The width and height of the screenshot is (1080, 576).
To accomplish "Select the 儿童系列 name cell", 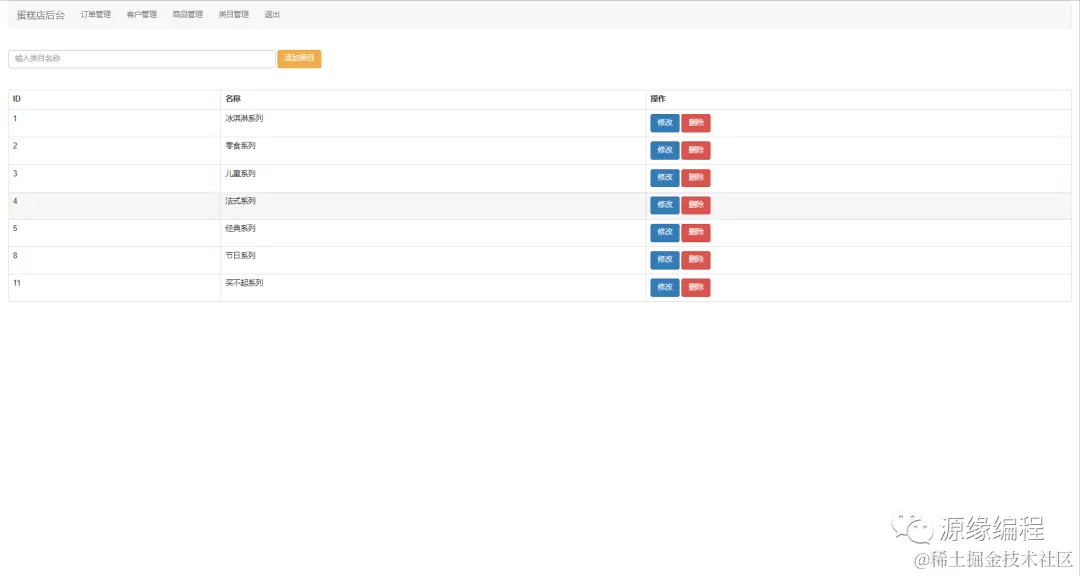I will pyautogui.click(x=433, y=178).
